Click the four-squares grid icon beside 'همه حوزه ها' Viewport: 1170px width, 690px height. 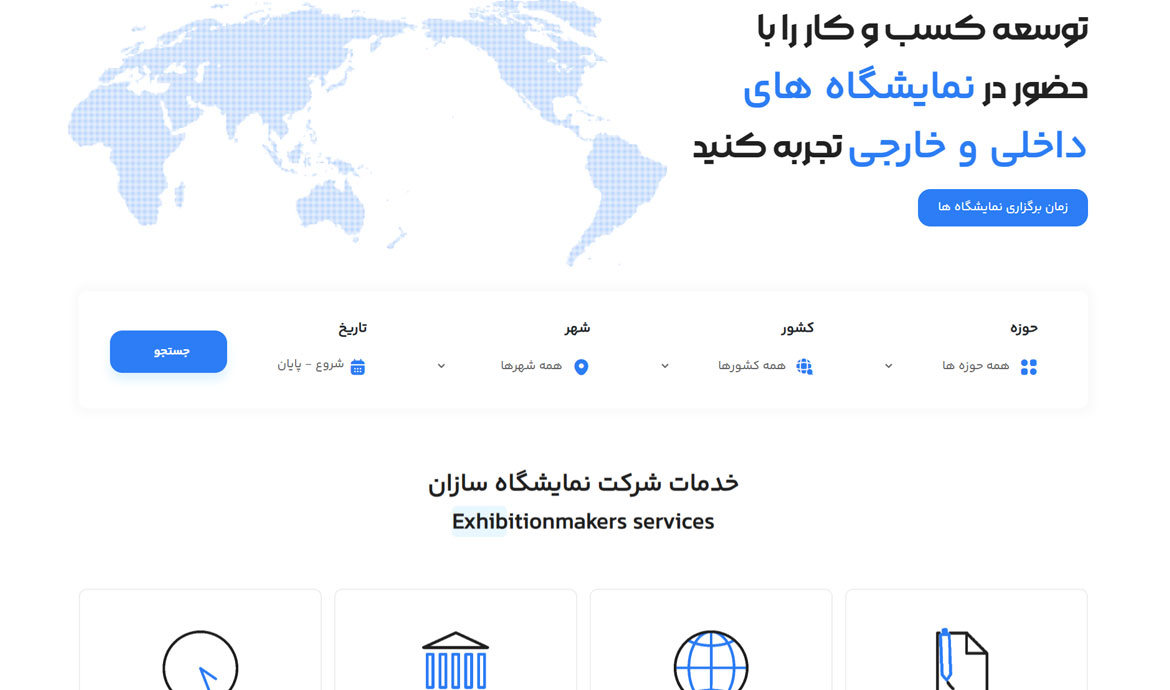[1028, 367]
